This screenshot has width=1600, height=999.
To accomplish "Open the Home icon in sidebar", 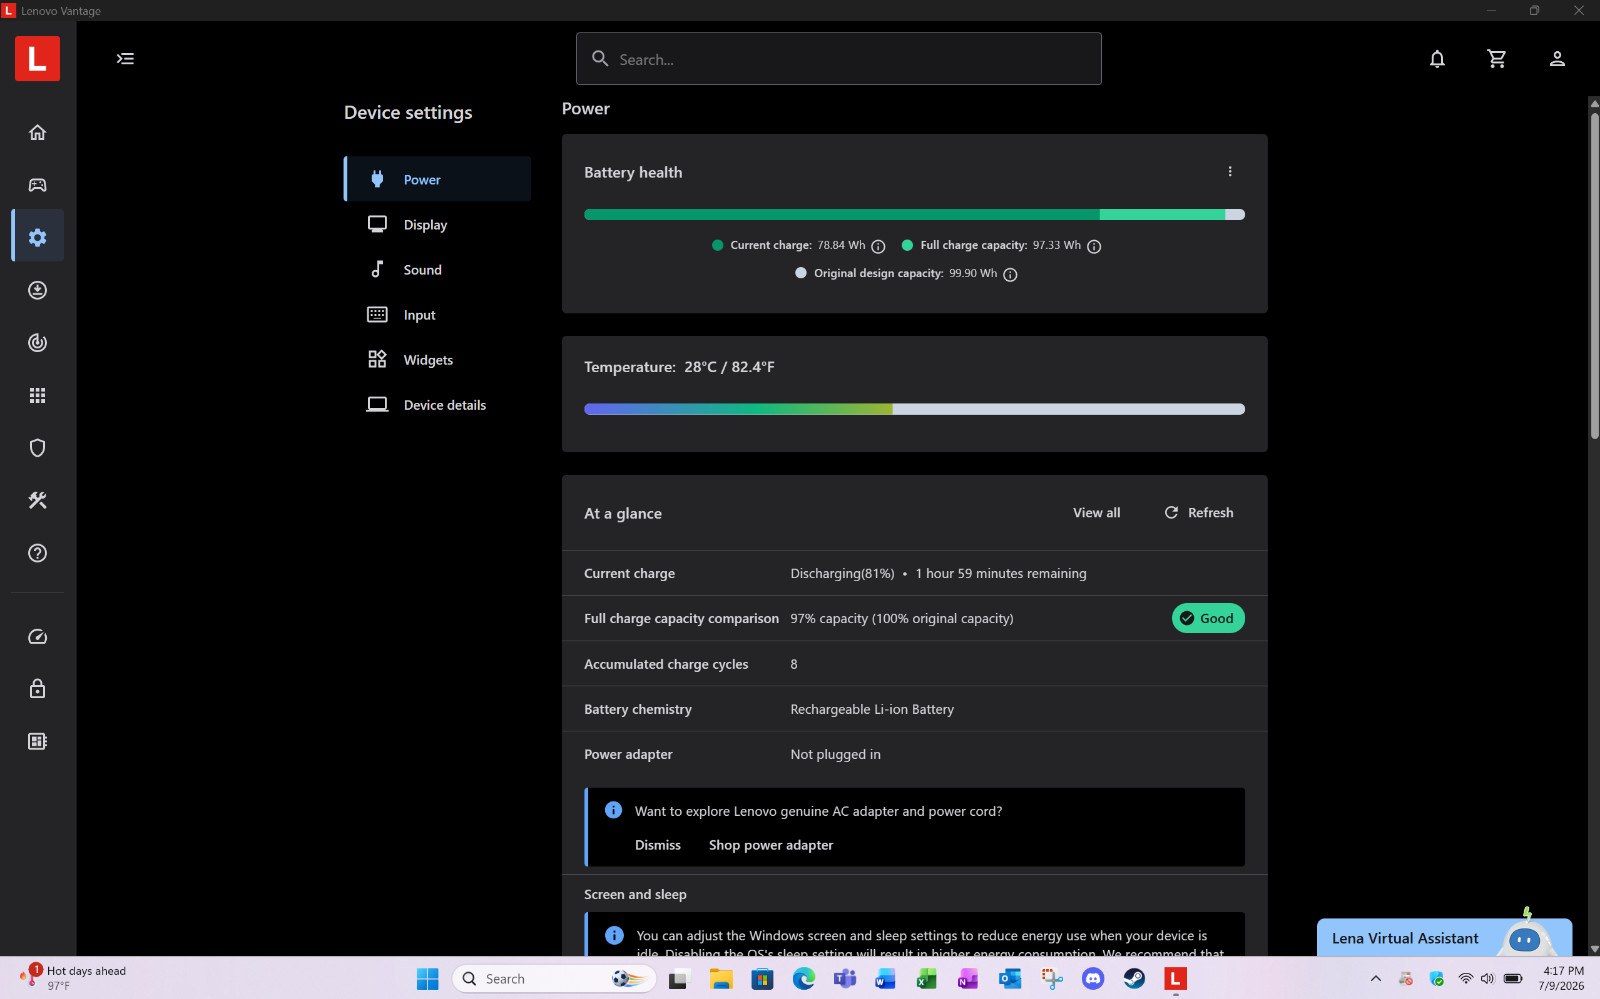I will [37, 132].
